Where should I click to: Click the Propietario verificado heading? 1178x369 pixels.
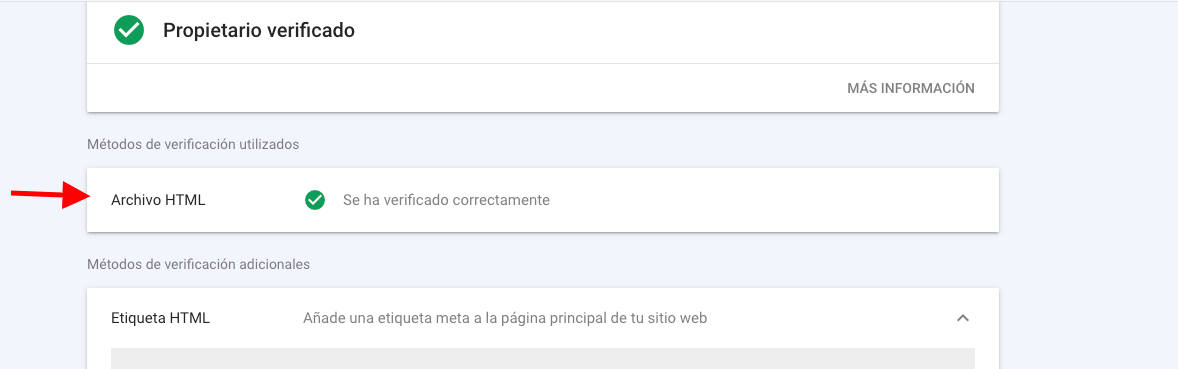(258, 31)
